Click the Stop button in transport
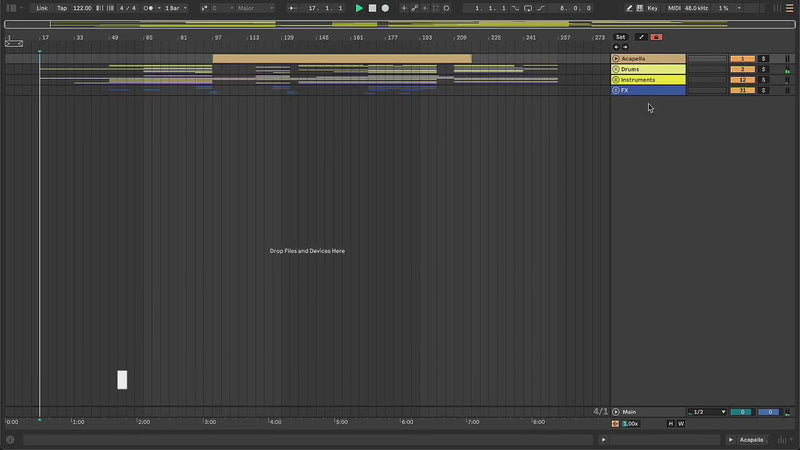800x450 pixels. coord(372,8)
